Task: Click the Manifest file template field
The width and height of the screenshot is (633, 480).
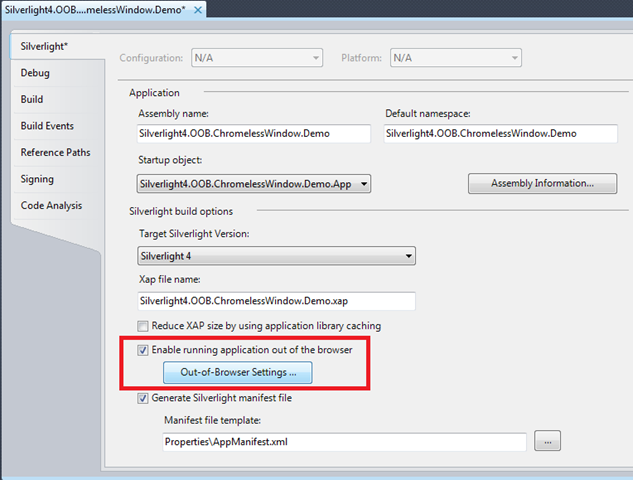Action: pos(345,442)
